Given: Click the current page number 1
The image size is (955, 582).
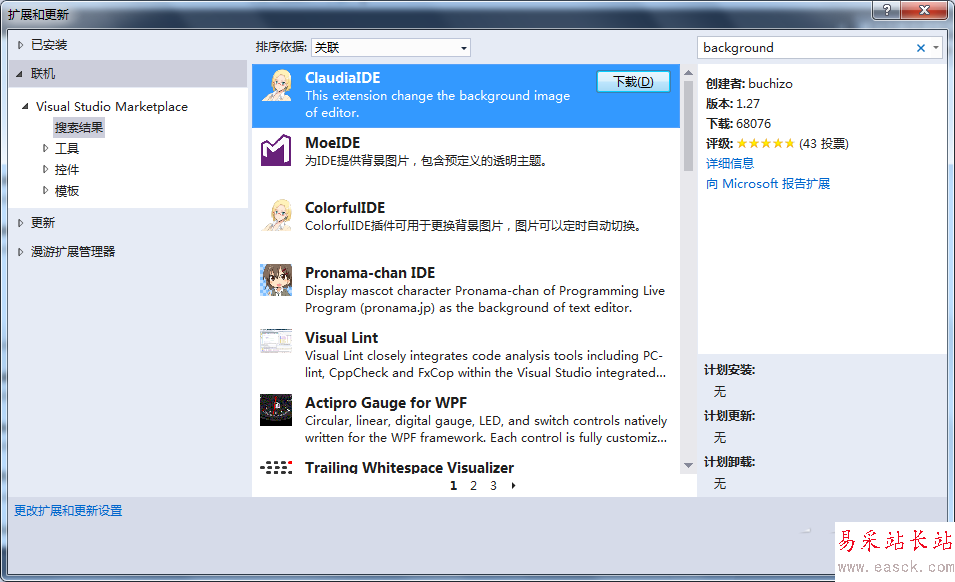Looking at the screenshot, I should [x=453, y=486].
